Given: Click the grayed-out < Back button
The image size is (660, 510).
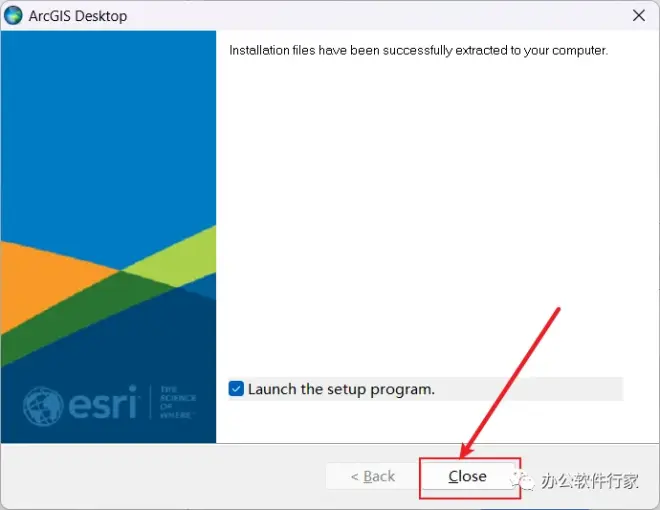Looking at the screenshot, I should pyautogui.click(x=373, y=476).
